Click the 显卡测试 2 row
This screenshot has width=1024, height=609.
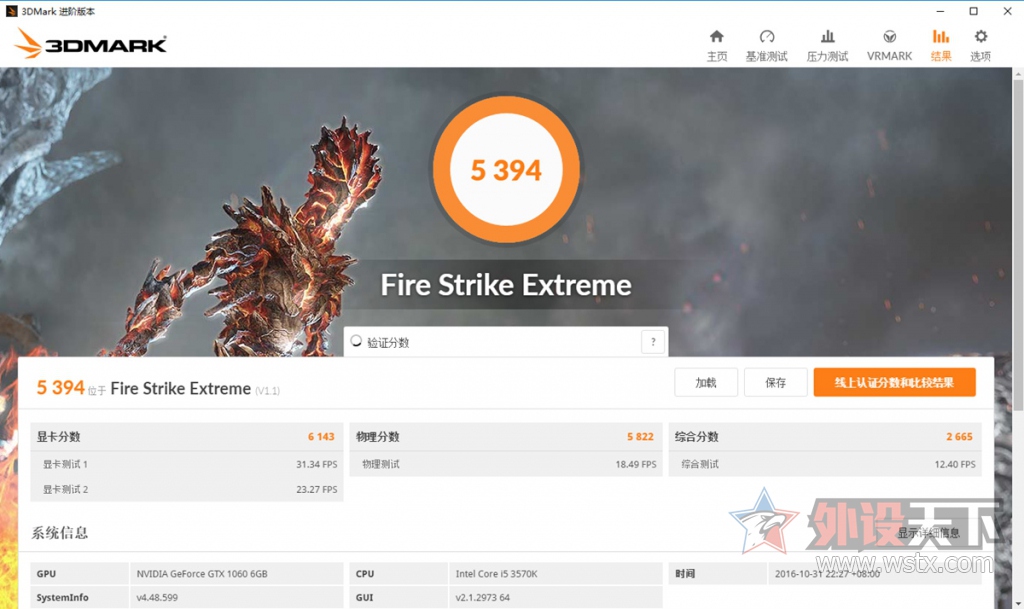coord(187,489)
